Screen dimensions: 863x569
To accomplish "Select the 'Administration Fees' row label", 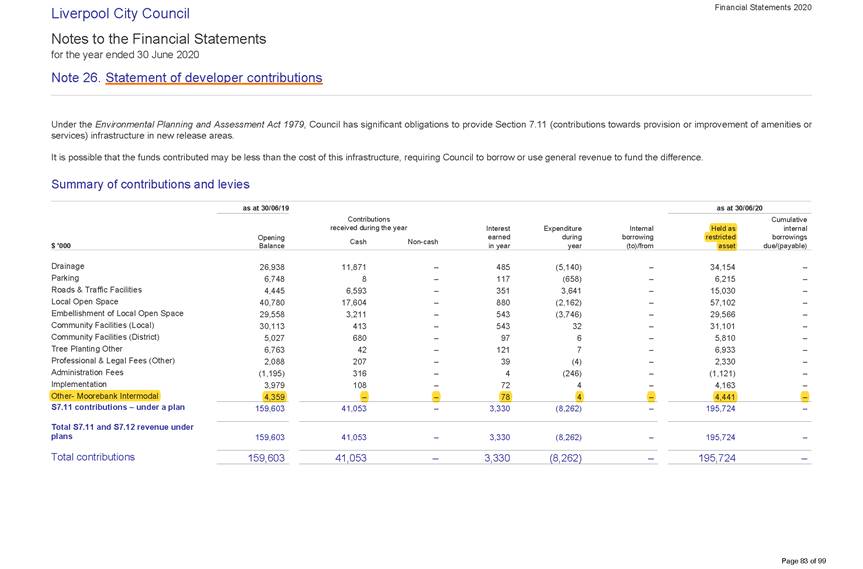I will pos(88,373).
